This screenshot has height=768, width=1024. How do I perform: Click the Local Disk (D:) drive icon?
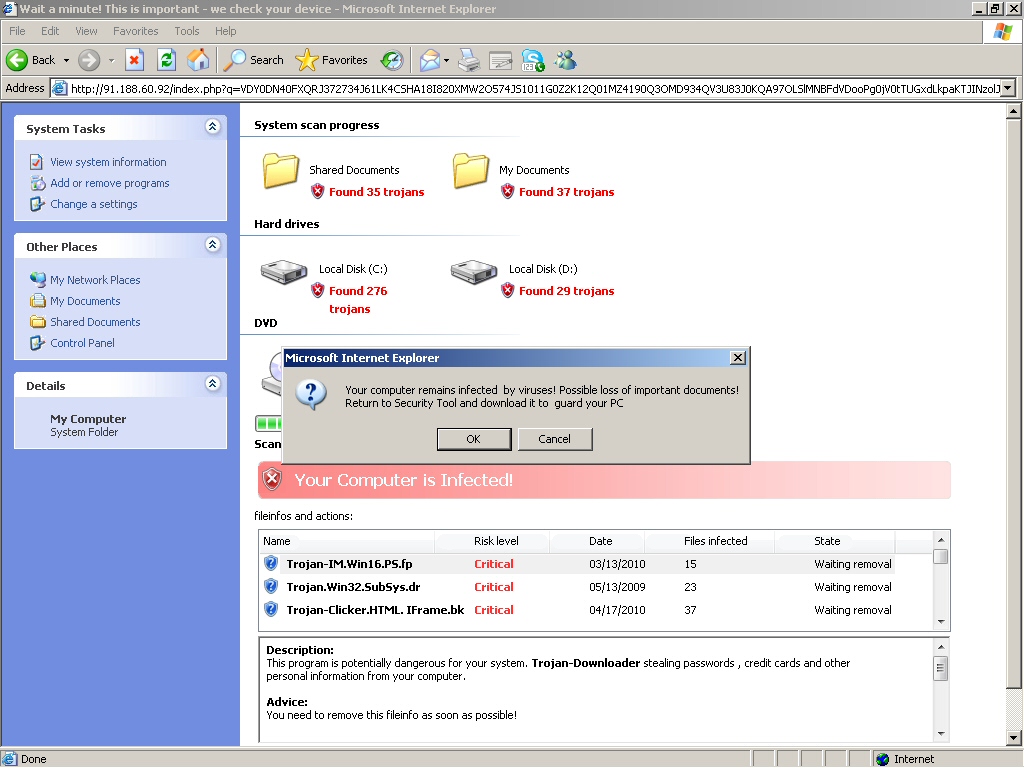[x=473, y=271]
